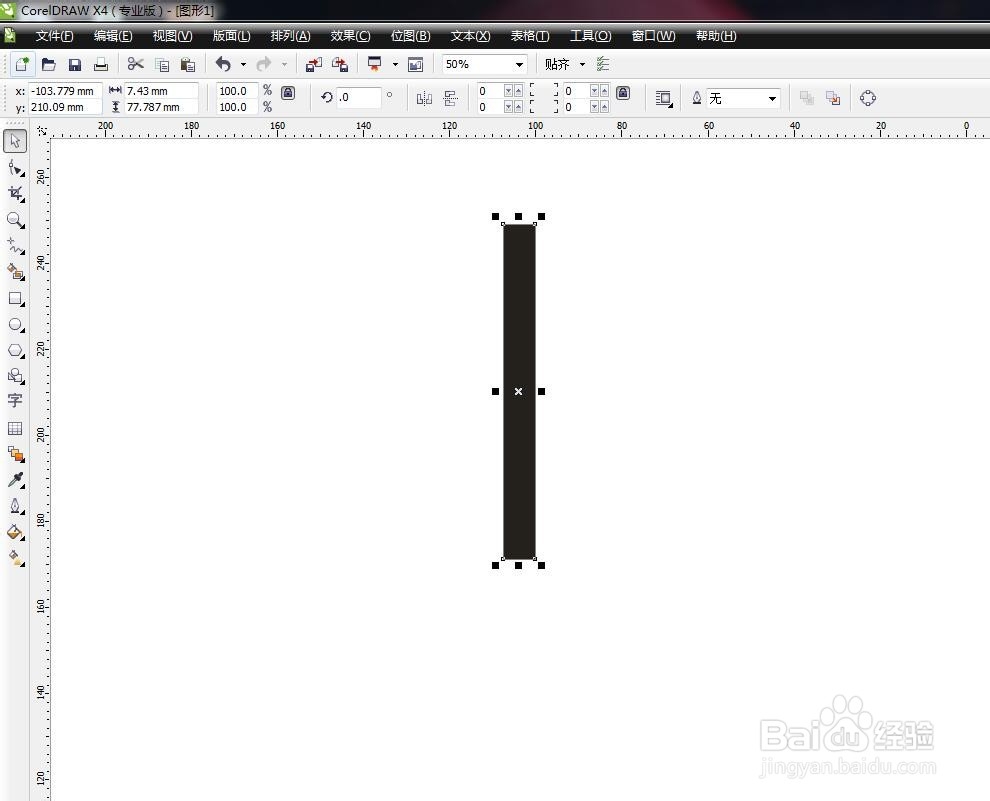Screen dimensions: 990x801
Task: Cut the selected object
Action: [x=136, y=64]
